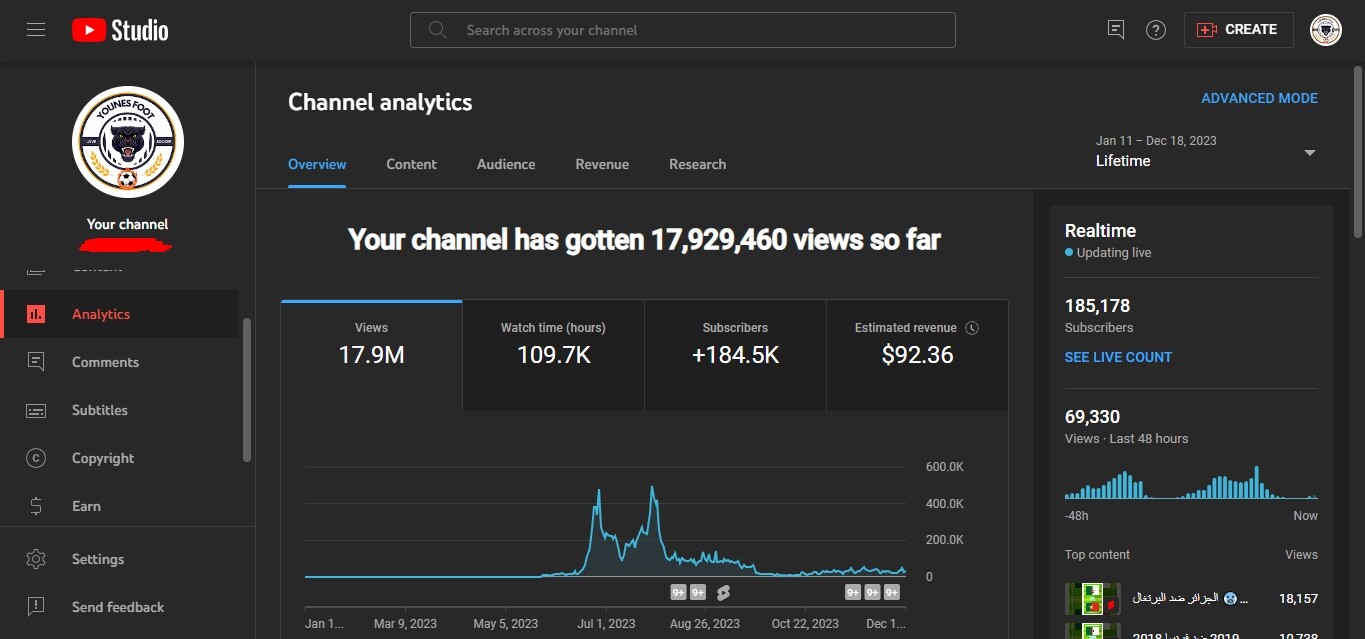Open Comments in the sidebar
Viewport: 1365px width, 639px height.
coord(105,362)
